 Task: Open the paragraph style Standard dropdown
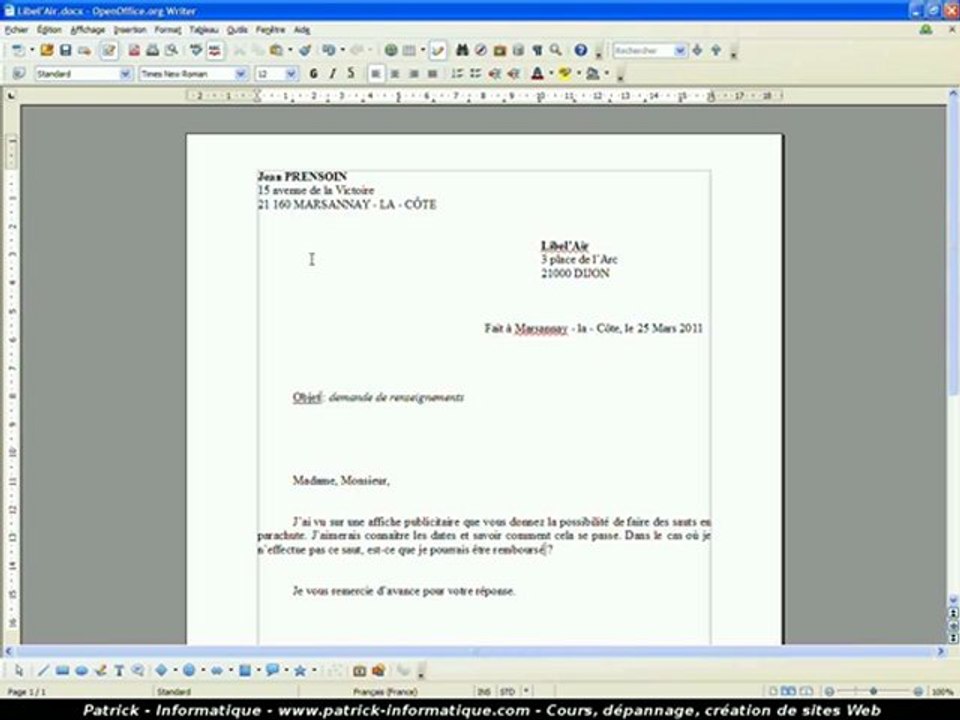point(126,74)
